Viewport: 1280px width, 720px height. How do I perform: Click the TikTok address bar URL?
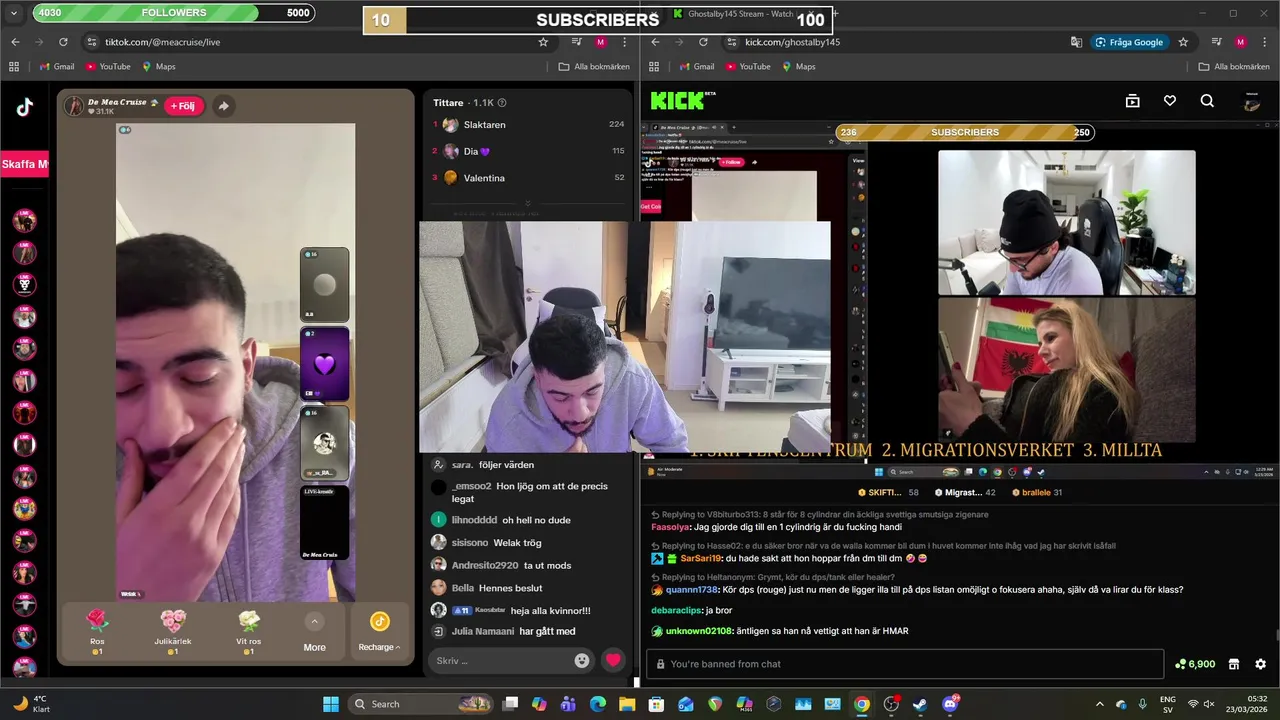tap(162, 42)
